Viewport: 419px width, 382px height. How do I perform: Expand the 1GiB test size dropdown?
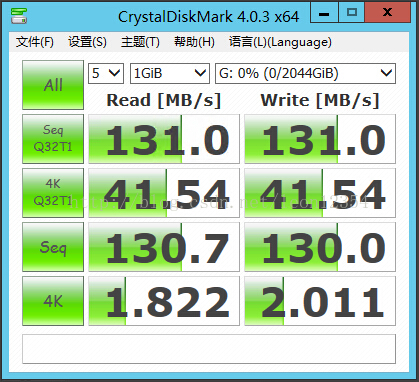(x=170, y=73)
